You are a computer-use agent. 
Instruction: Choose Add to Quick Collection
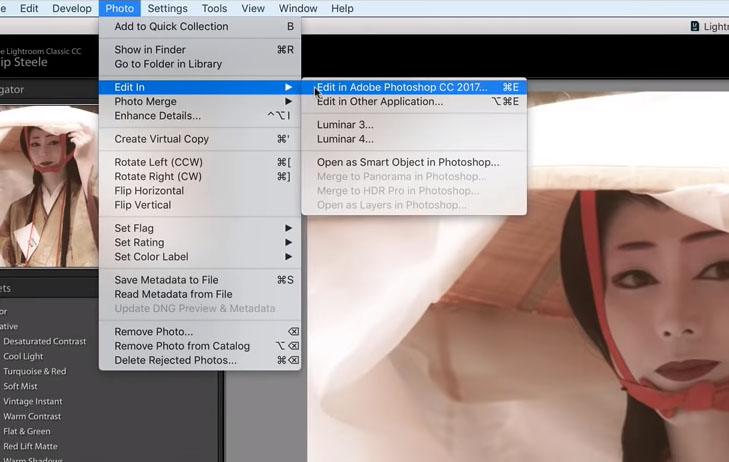click(x=200, y=26)
